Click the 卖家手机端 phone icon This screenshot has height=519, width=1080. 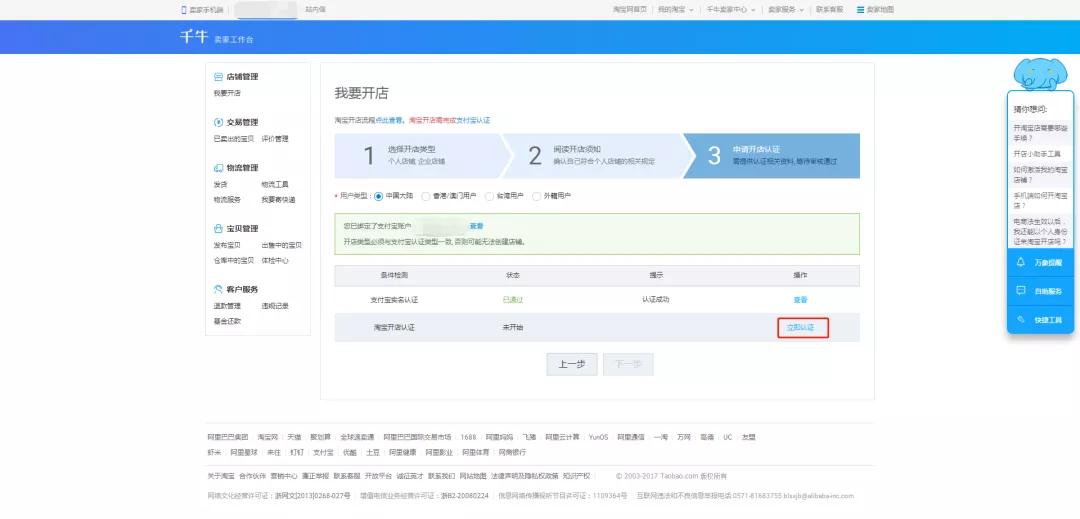(184, 10)
